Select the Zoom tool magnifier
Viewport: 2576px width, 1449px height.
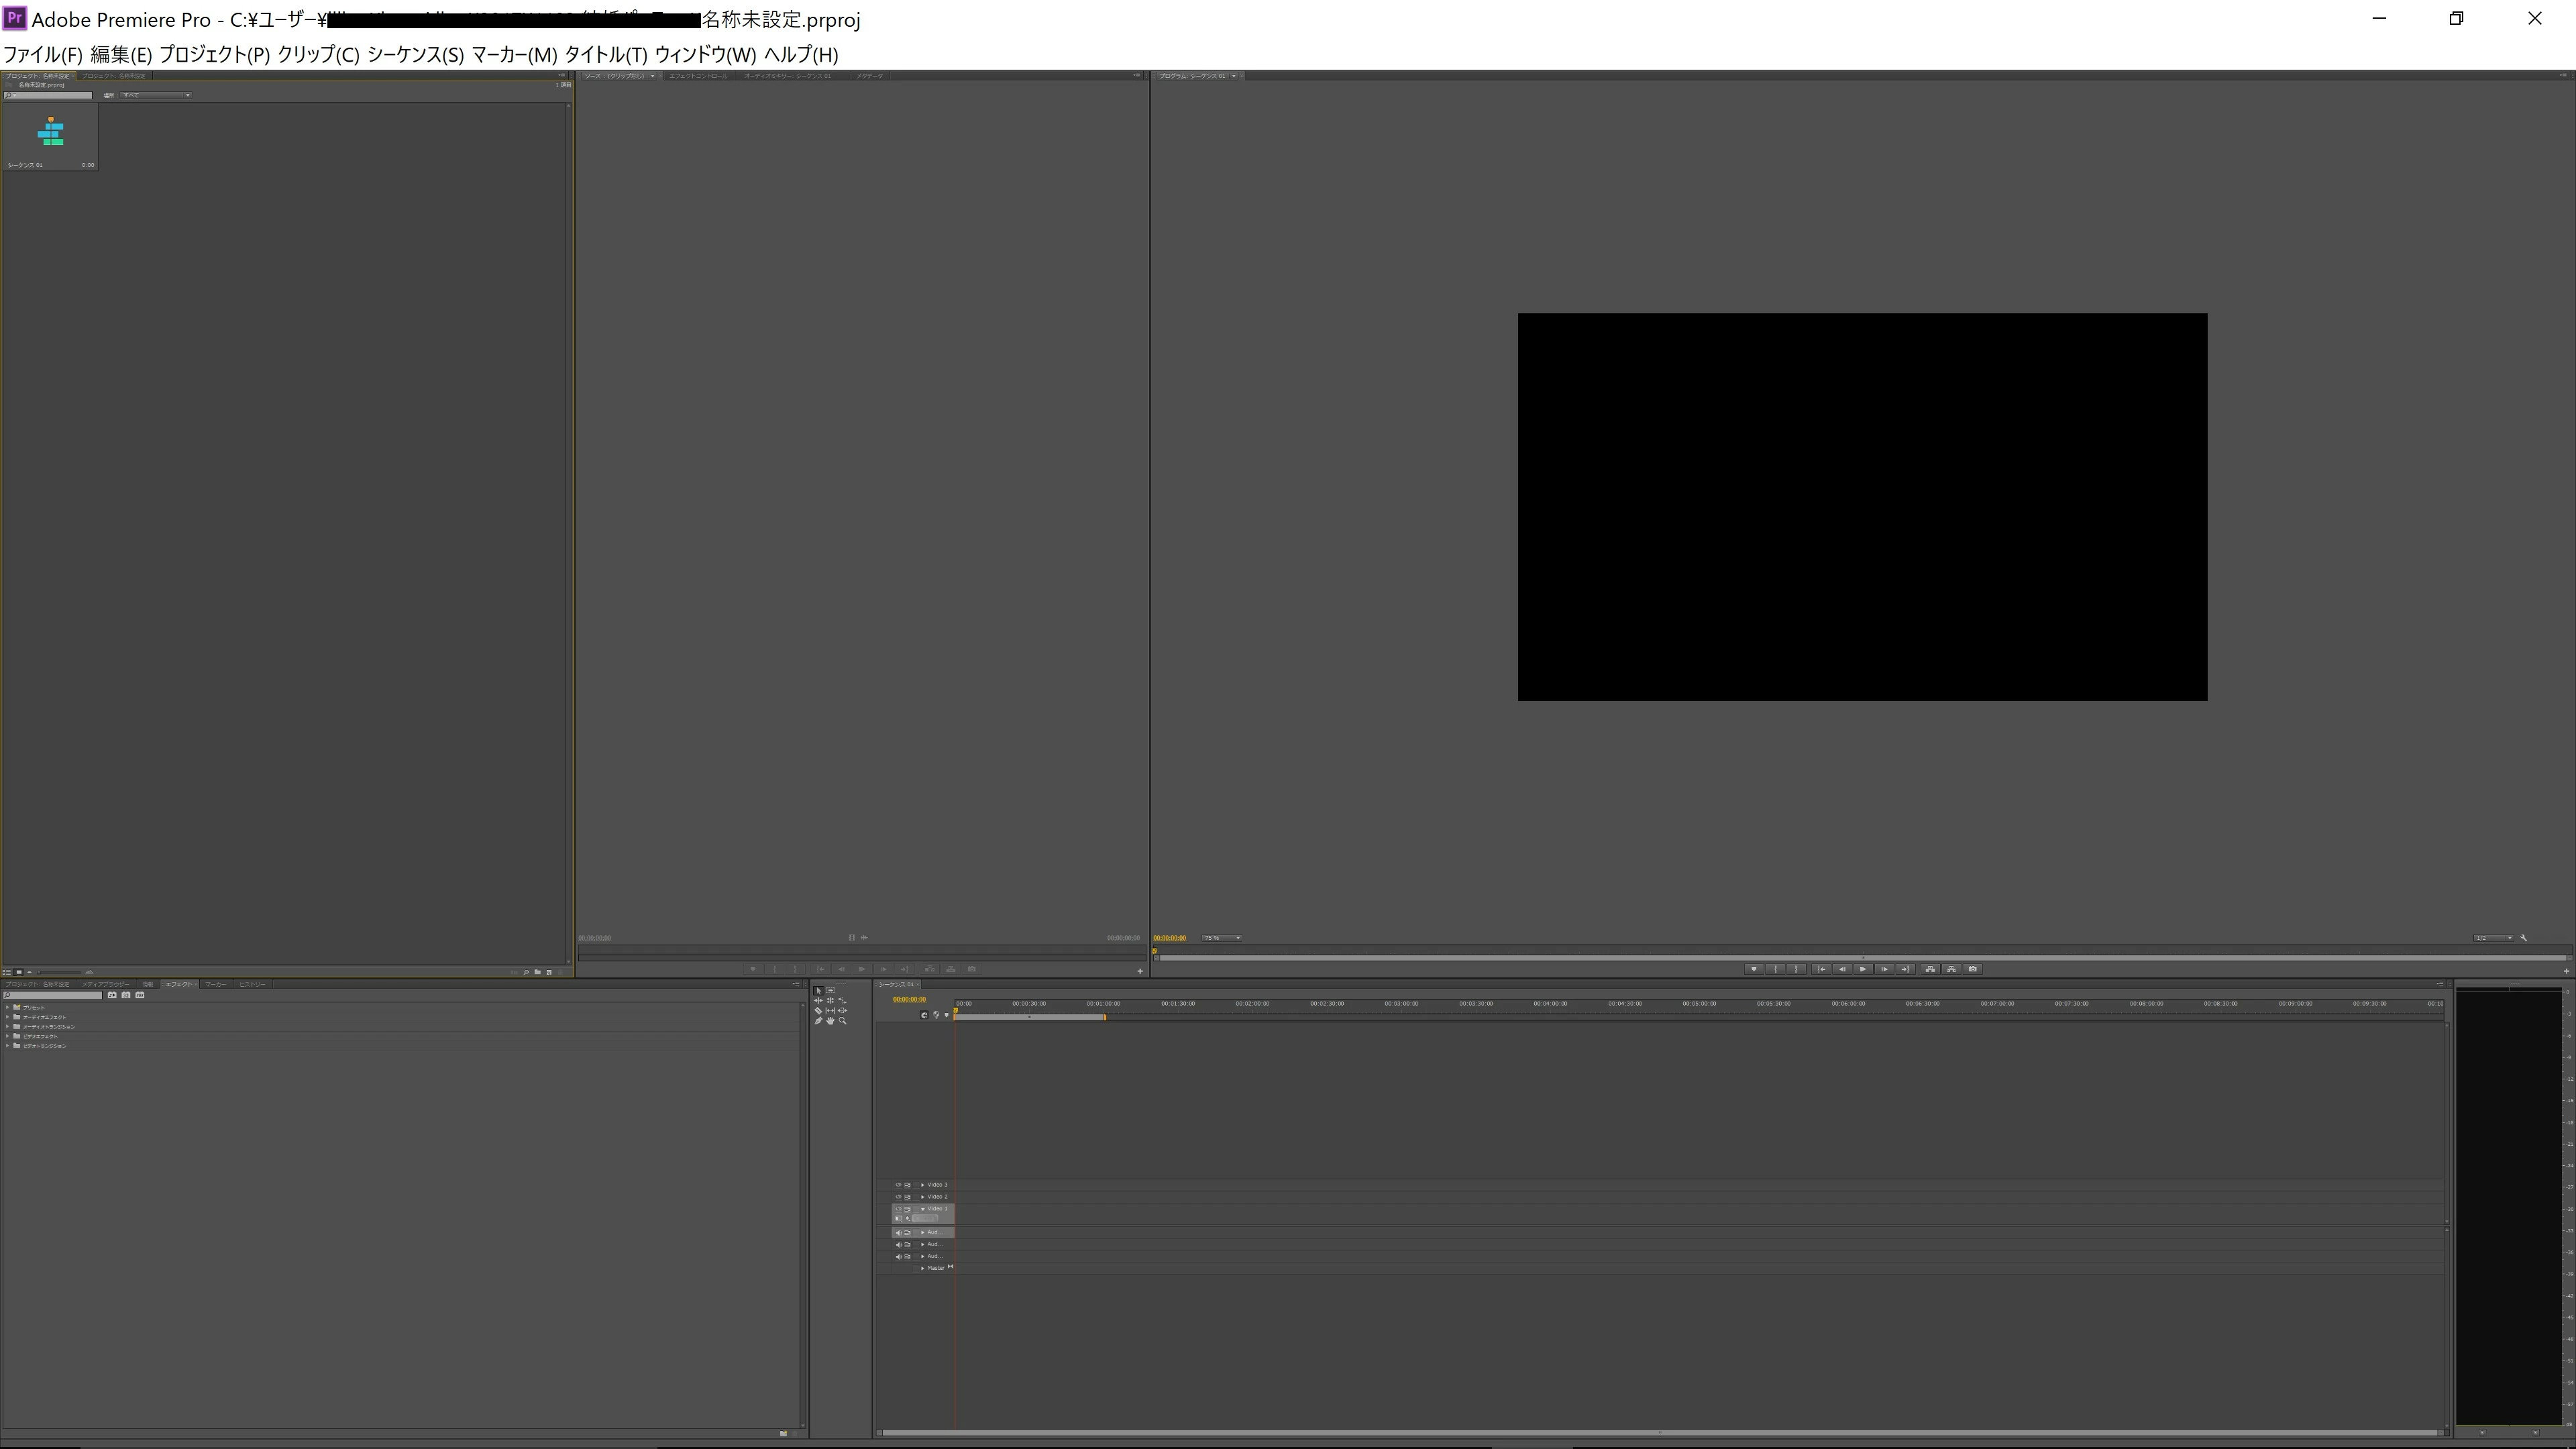[843, 1021]
